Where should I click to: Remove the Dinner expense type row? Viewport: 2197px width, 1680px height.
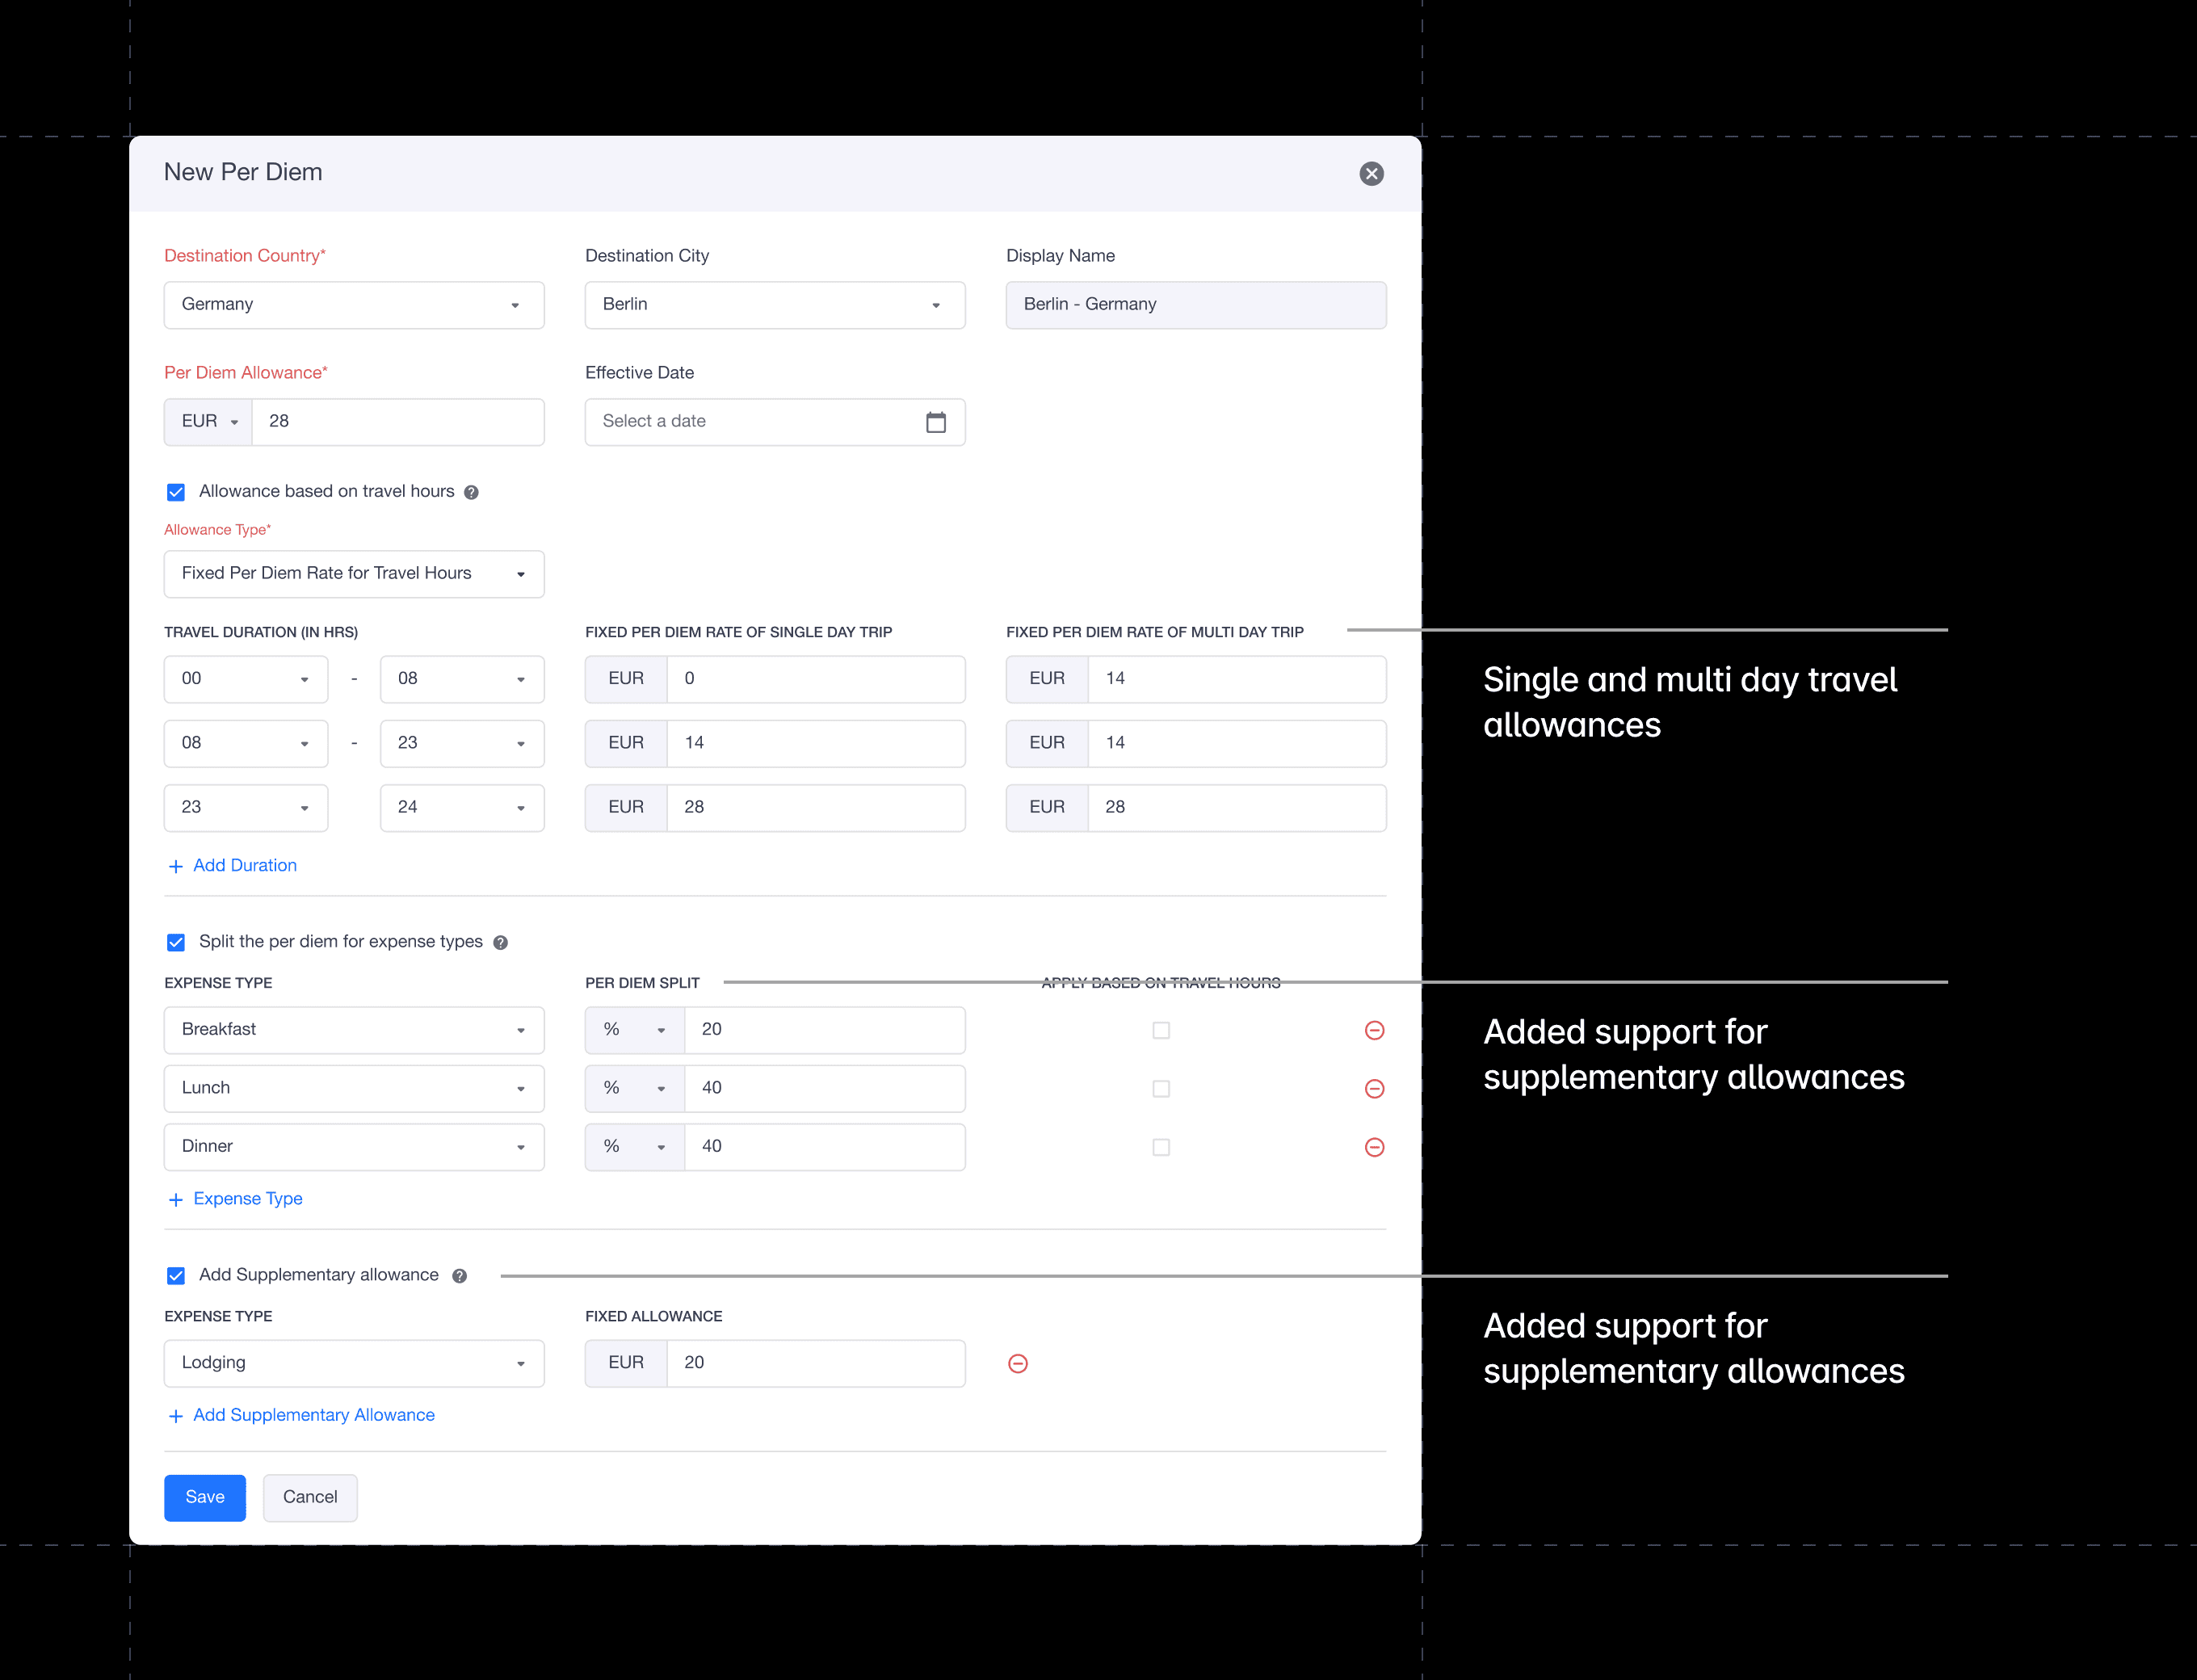[1374, 1147]
